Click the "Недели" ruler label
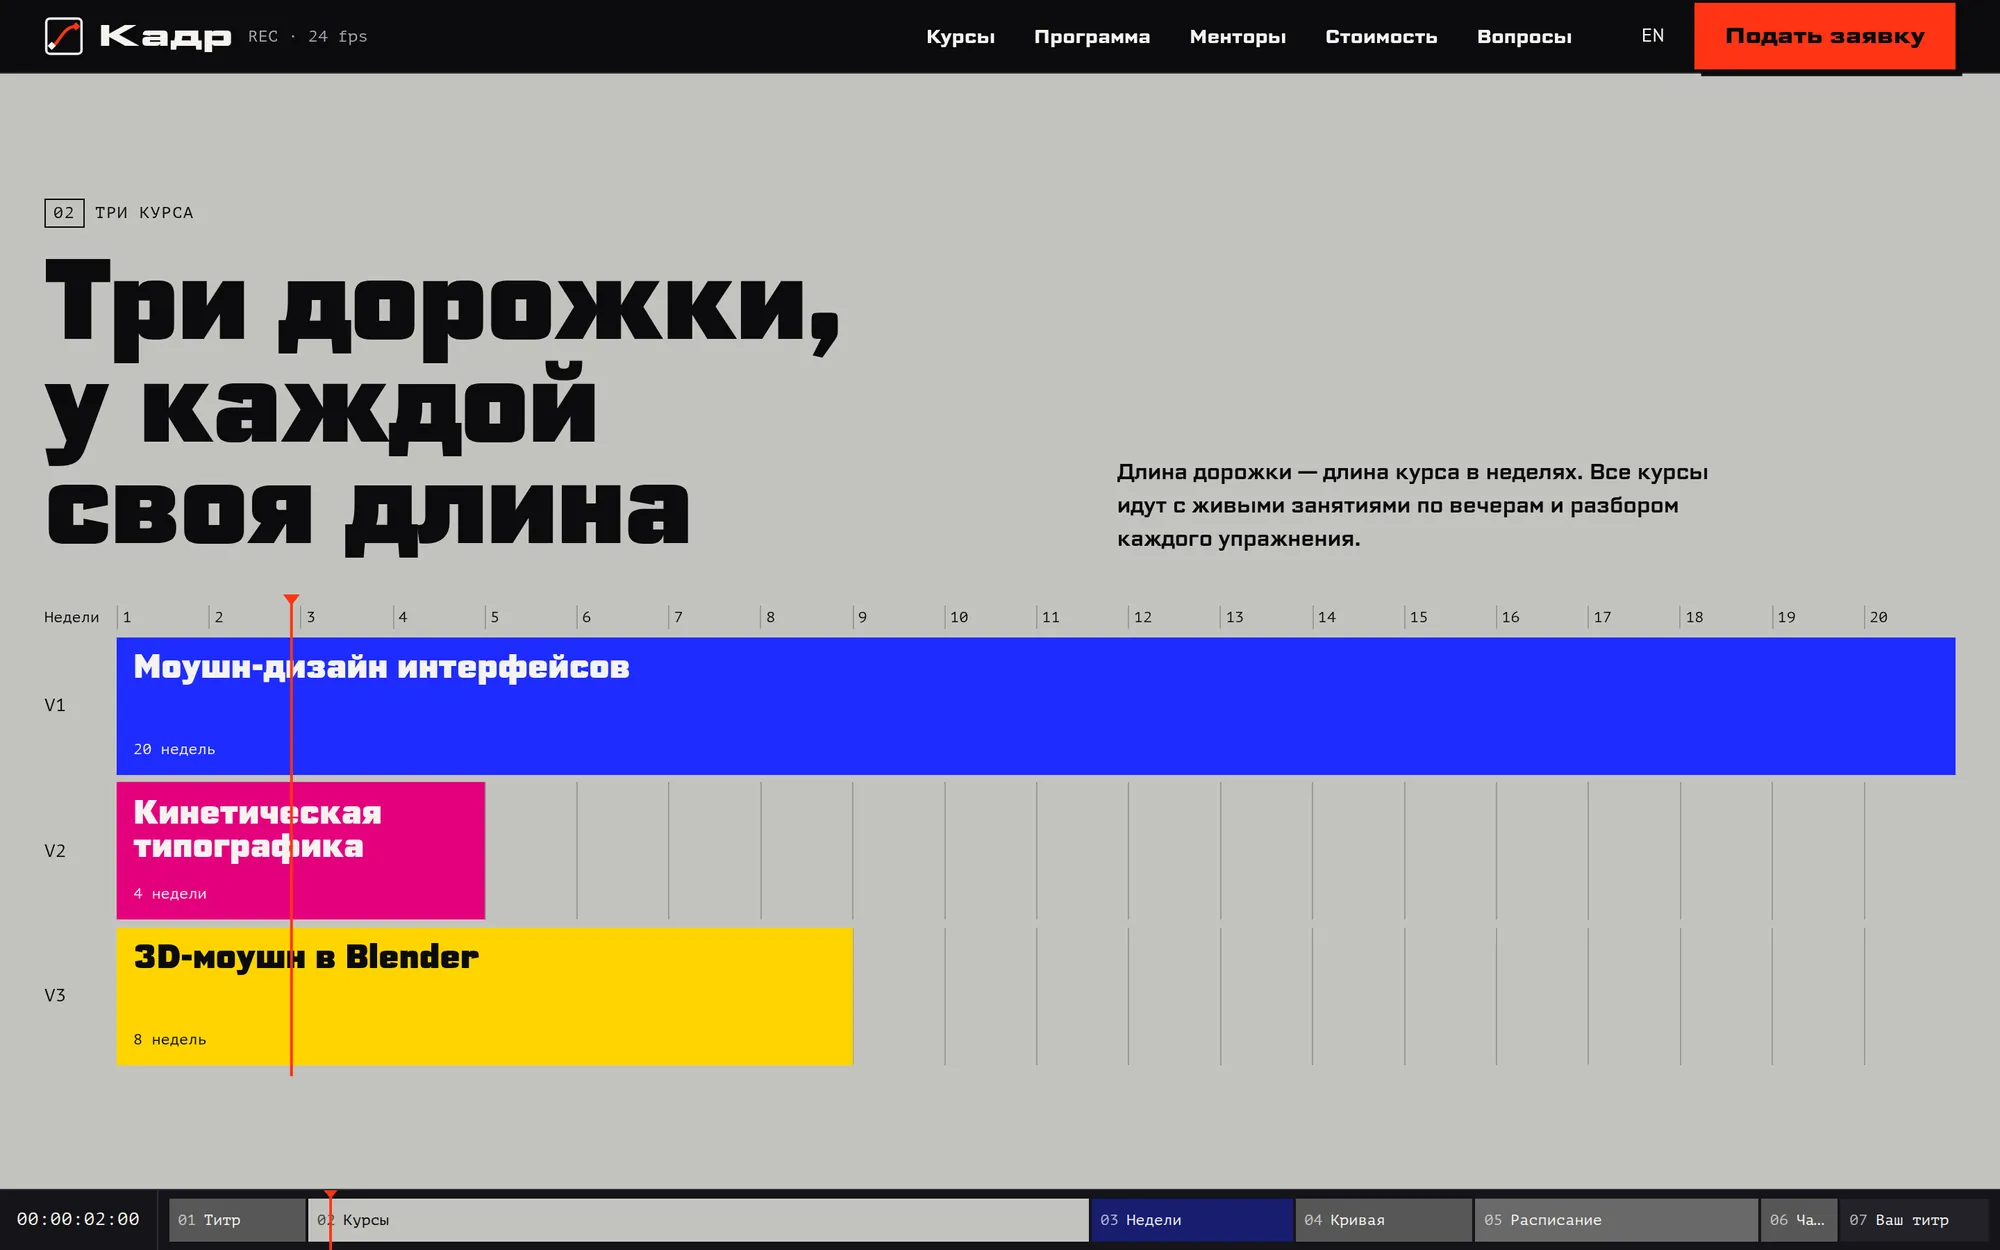The width and height of the screenshot is (2000, 1250). click(x=72, y=617)
